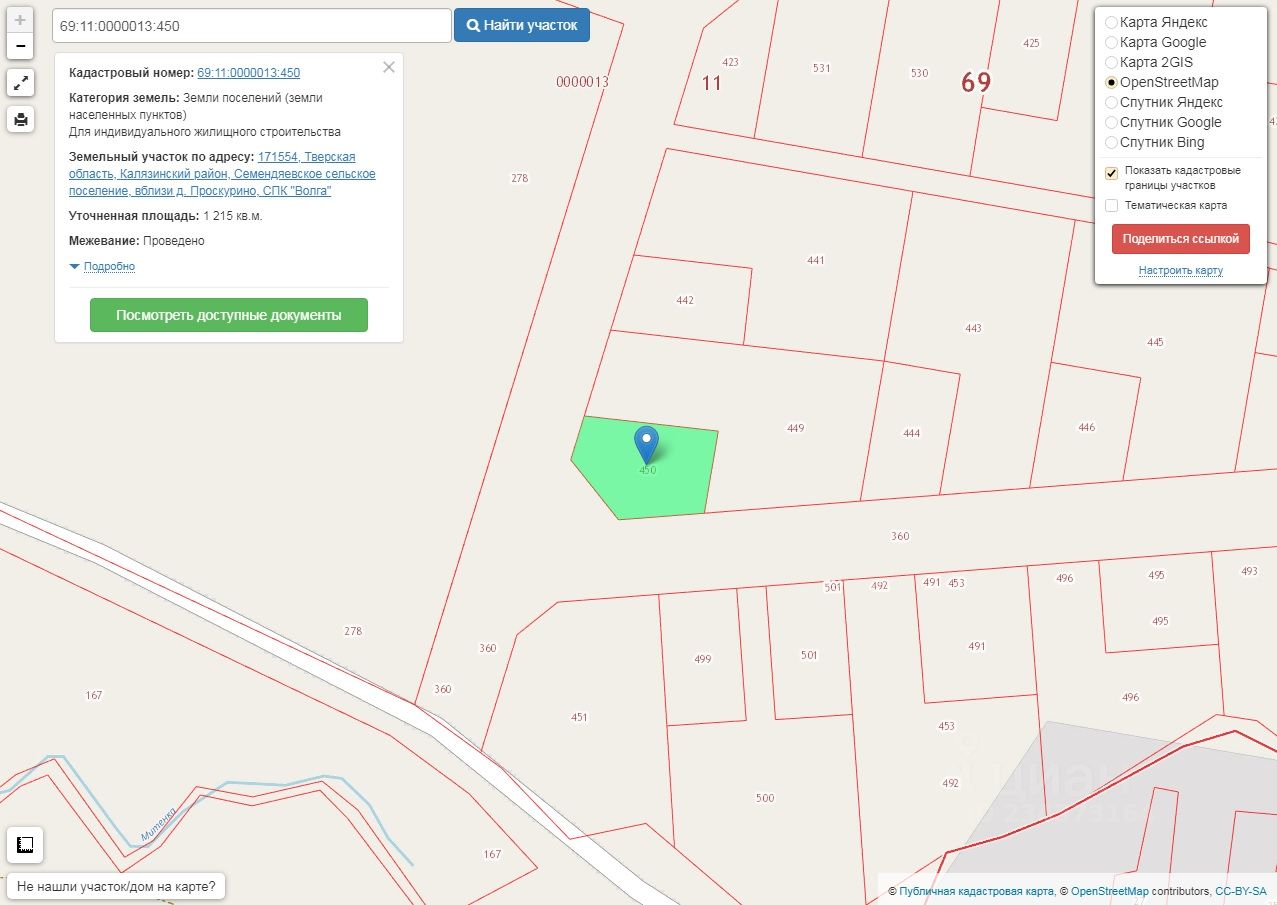Zoom out with the minus button
1277x905 pixels.
(x=21, y=46)
